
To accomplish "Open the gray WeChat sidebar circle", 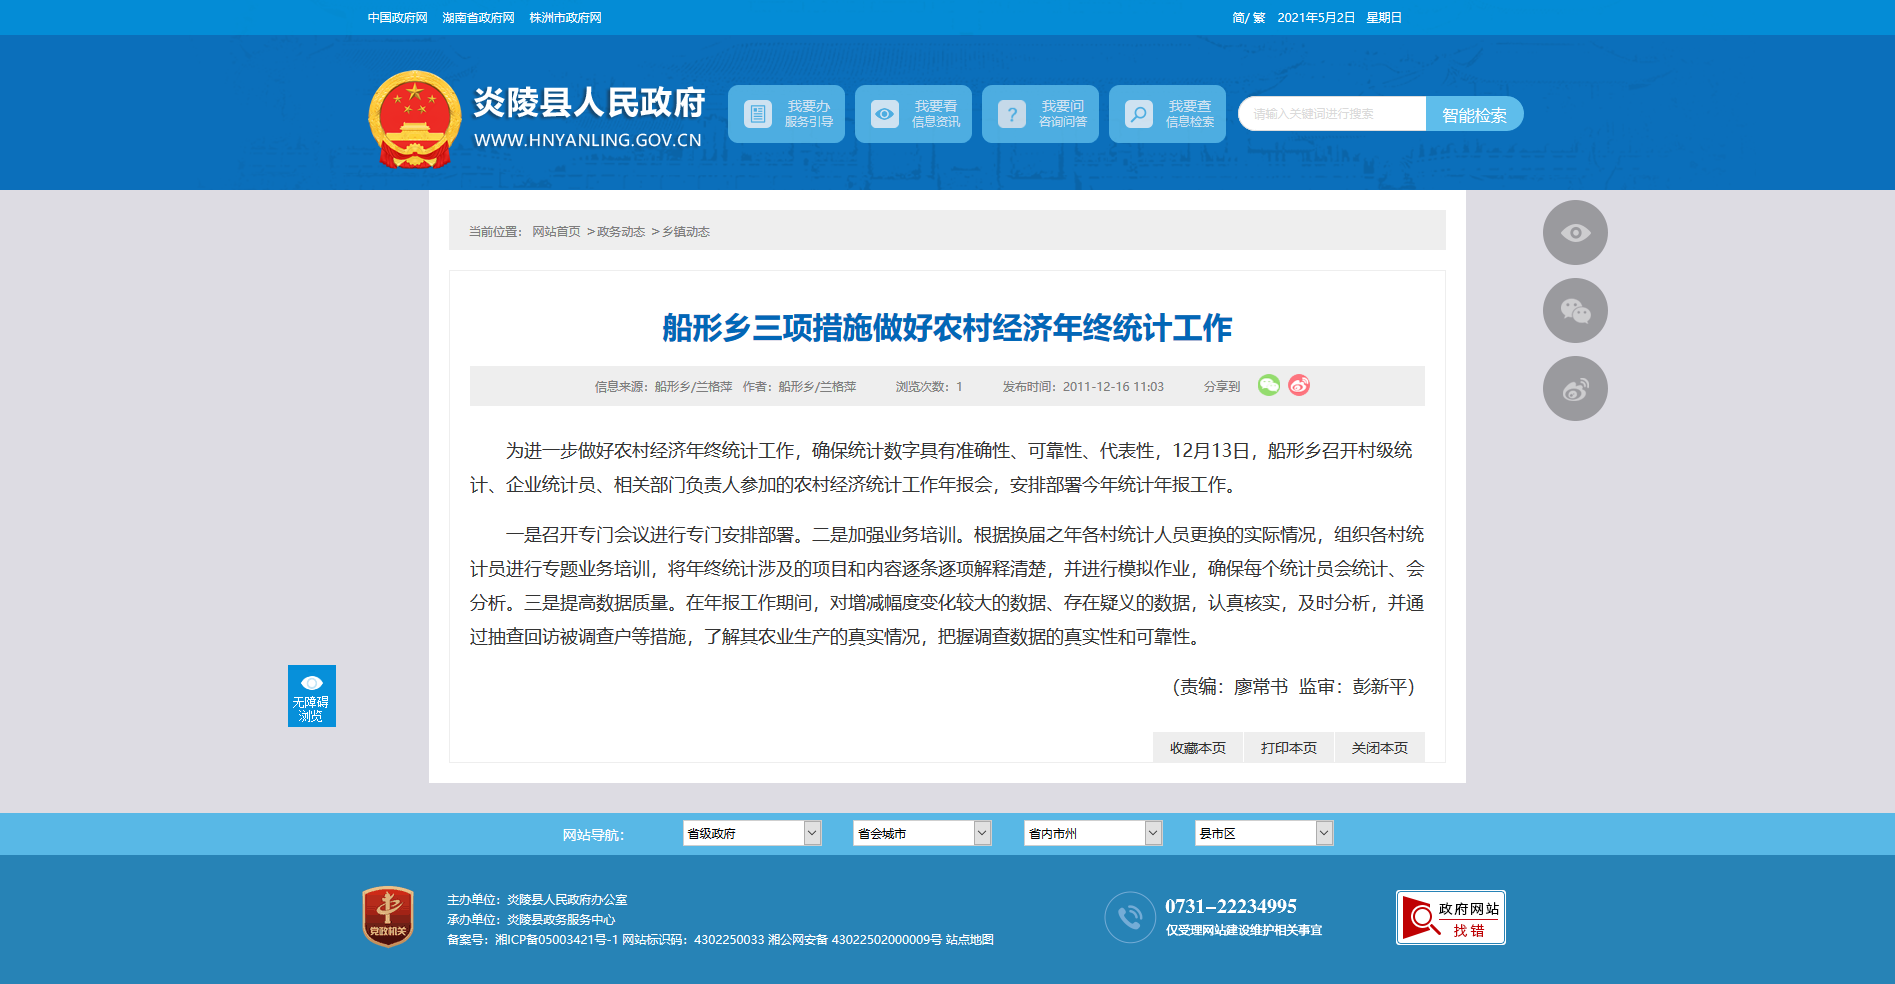I will click(1575, 311).
